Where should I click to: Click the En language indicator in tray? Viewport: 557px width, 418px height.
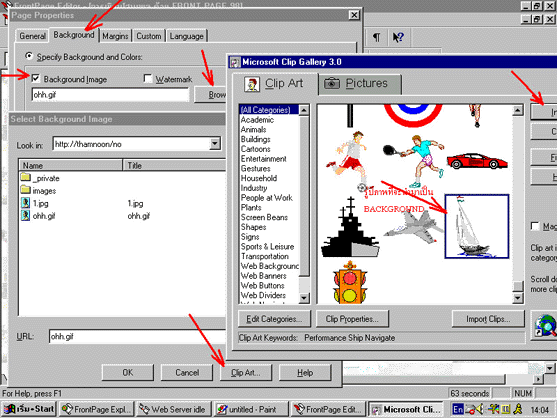pyautogui.click(x=458, y=409)
